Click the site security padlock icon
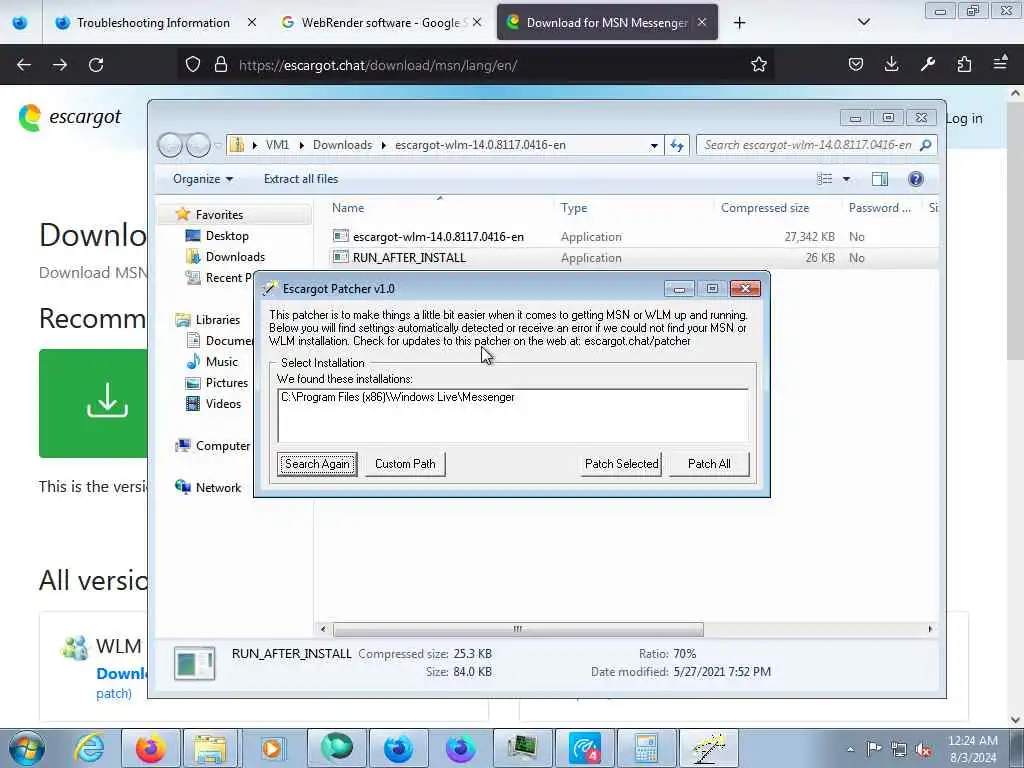 [x=221, y=65]
